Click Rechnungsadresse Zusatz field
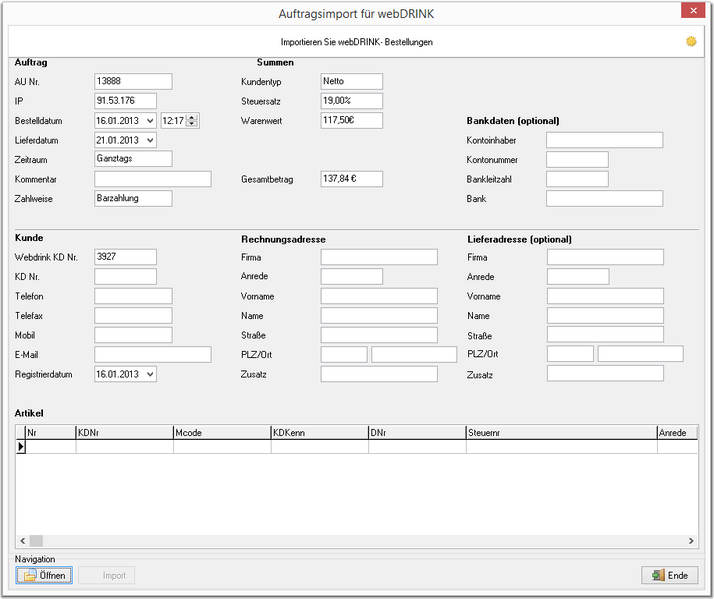This screenshot has width=714, height=599. (x=379, y=374)
